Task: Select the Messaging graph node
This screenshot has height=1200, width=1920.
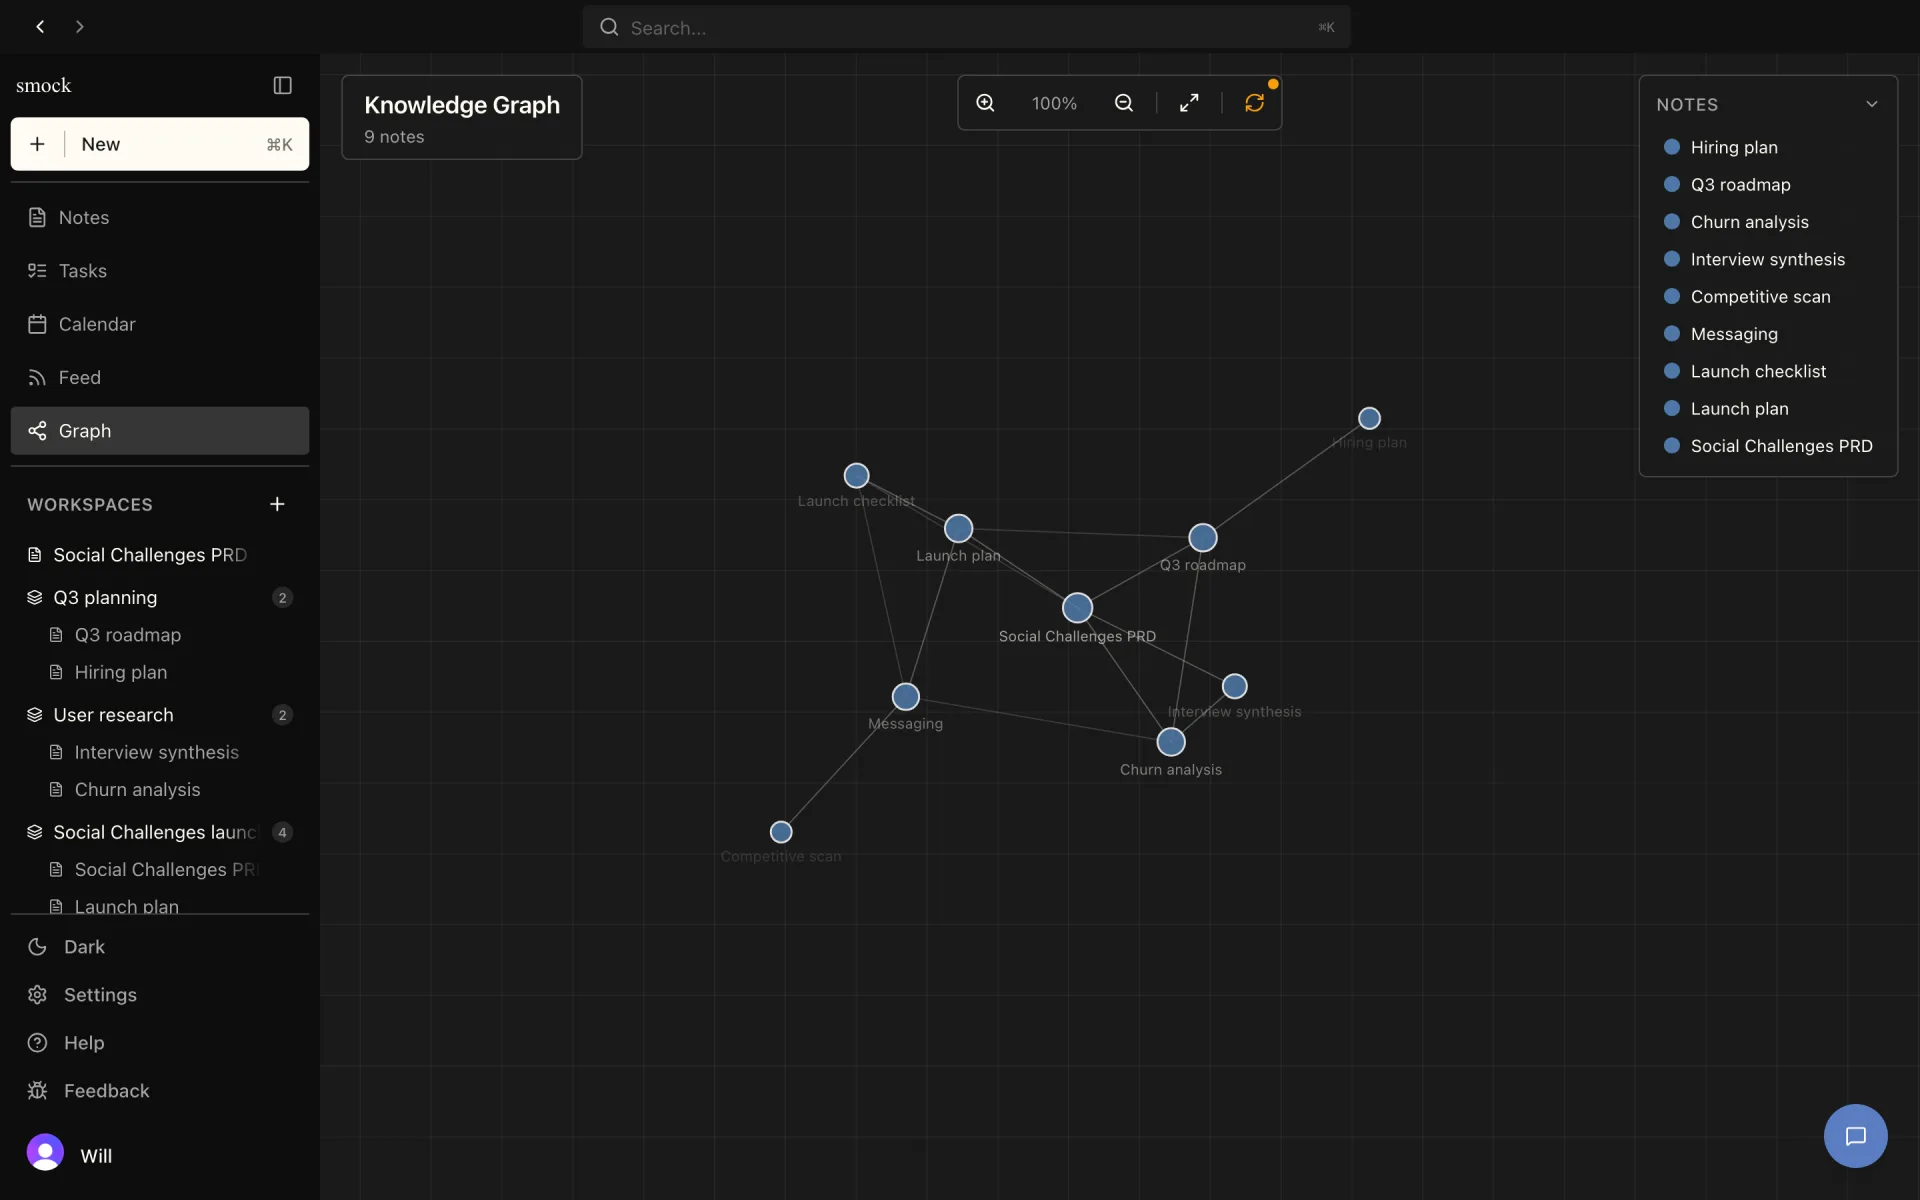Action: (905, 696)
